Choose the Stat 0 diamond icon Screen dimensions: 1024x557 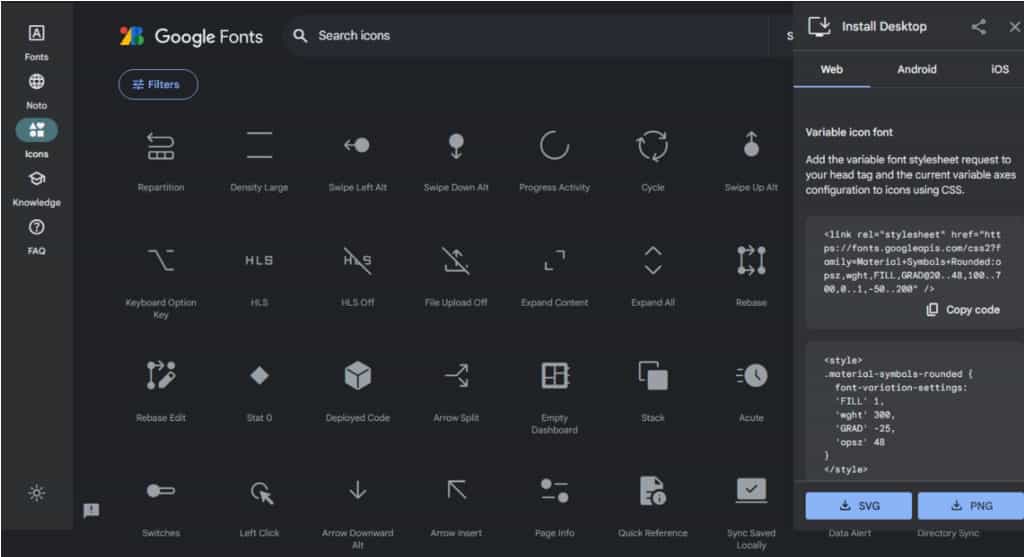[259, 375]
